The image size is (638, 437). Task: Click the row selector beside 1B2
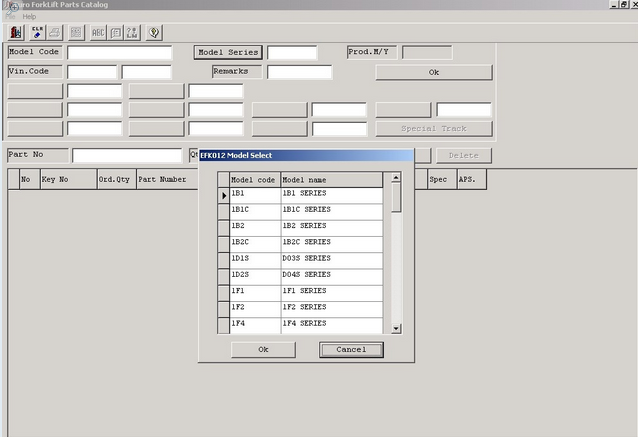[223, 228]
